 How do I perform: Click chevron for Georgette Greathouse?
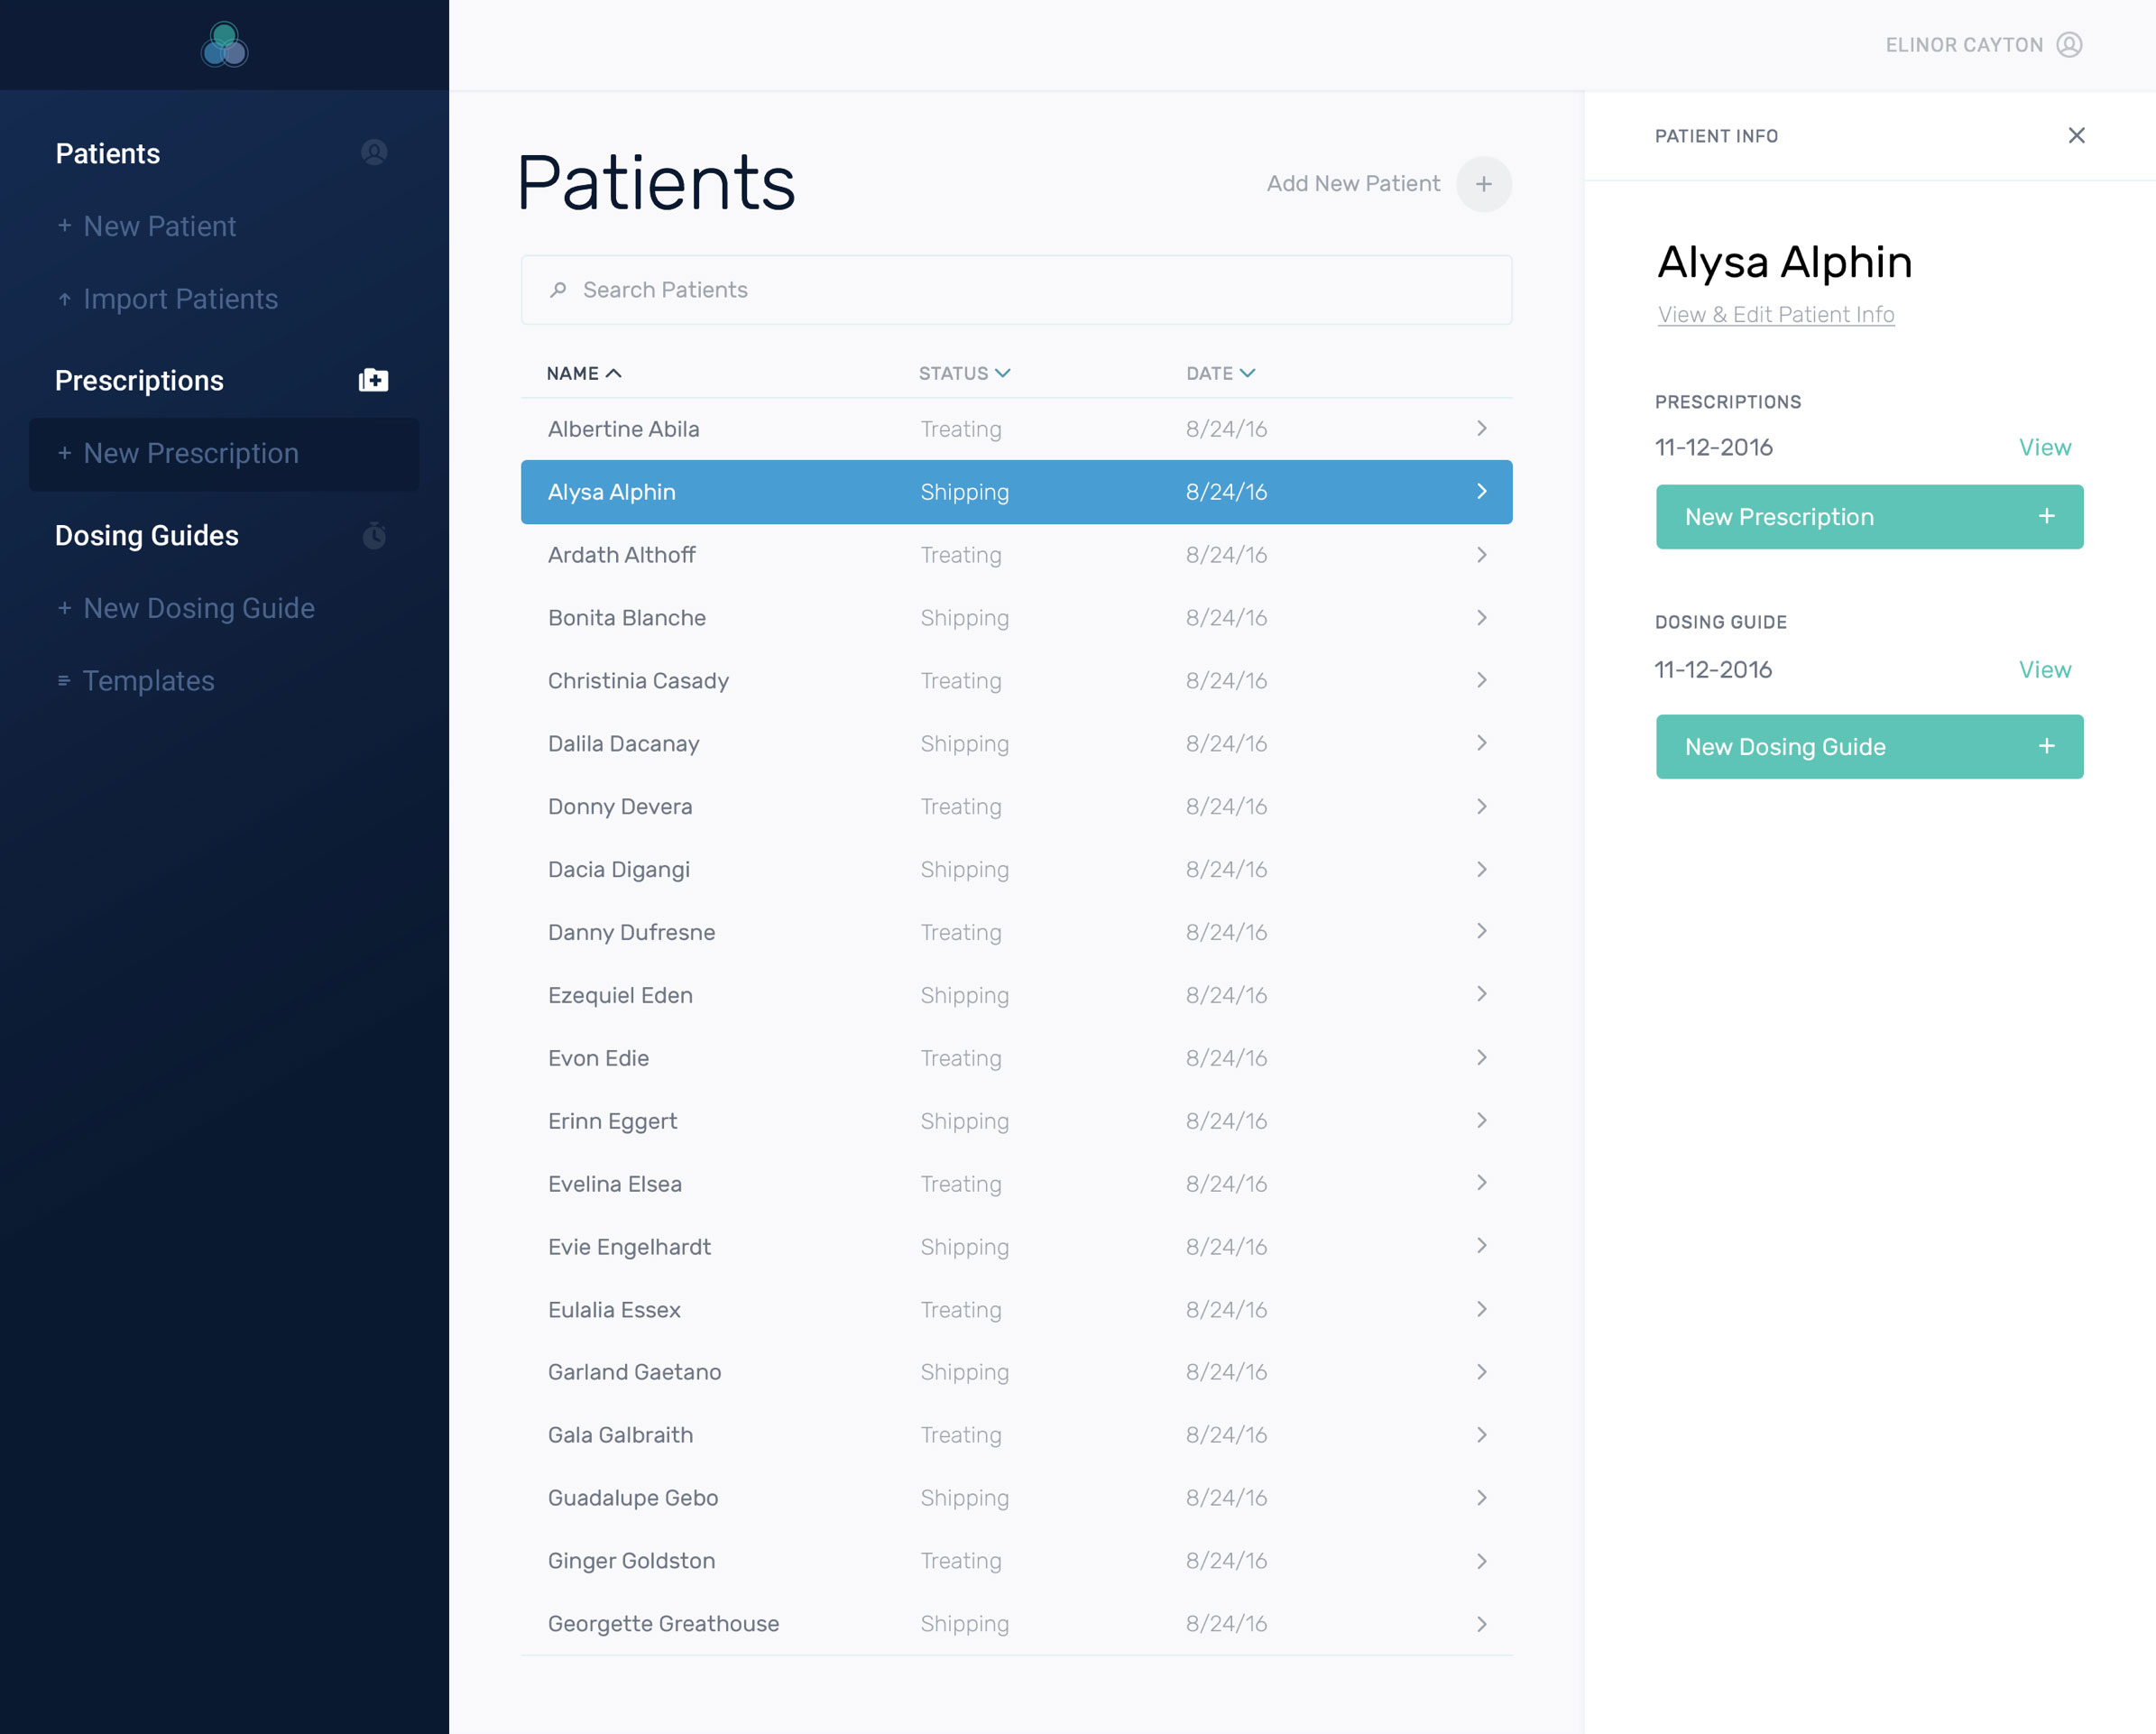[1481, 1624]
